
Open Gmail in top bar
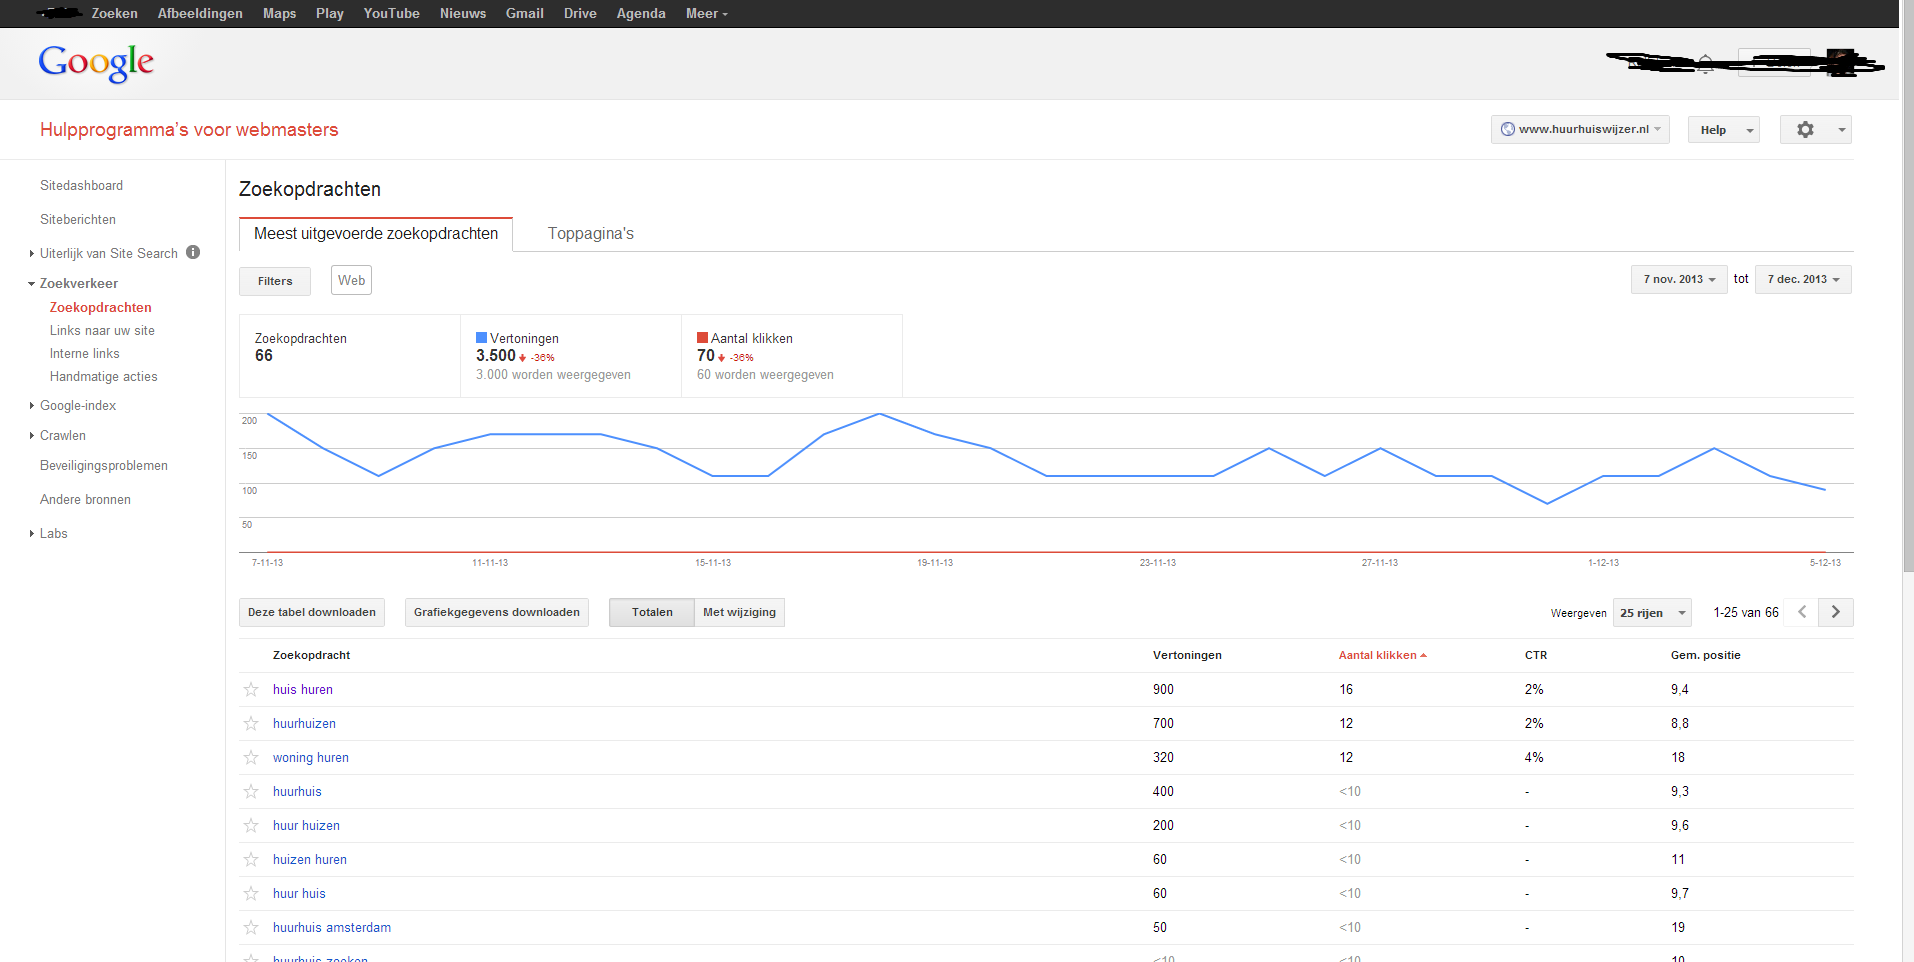point(524,13)
